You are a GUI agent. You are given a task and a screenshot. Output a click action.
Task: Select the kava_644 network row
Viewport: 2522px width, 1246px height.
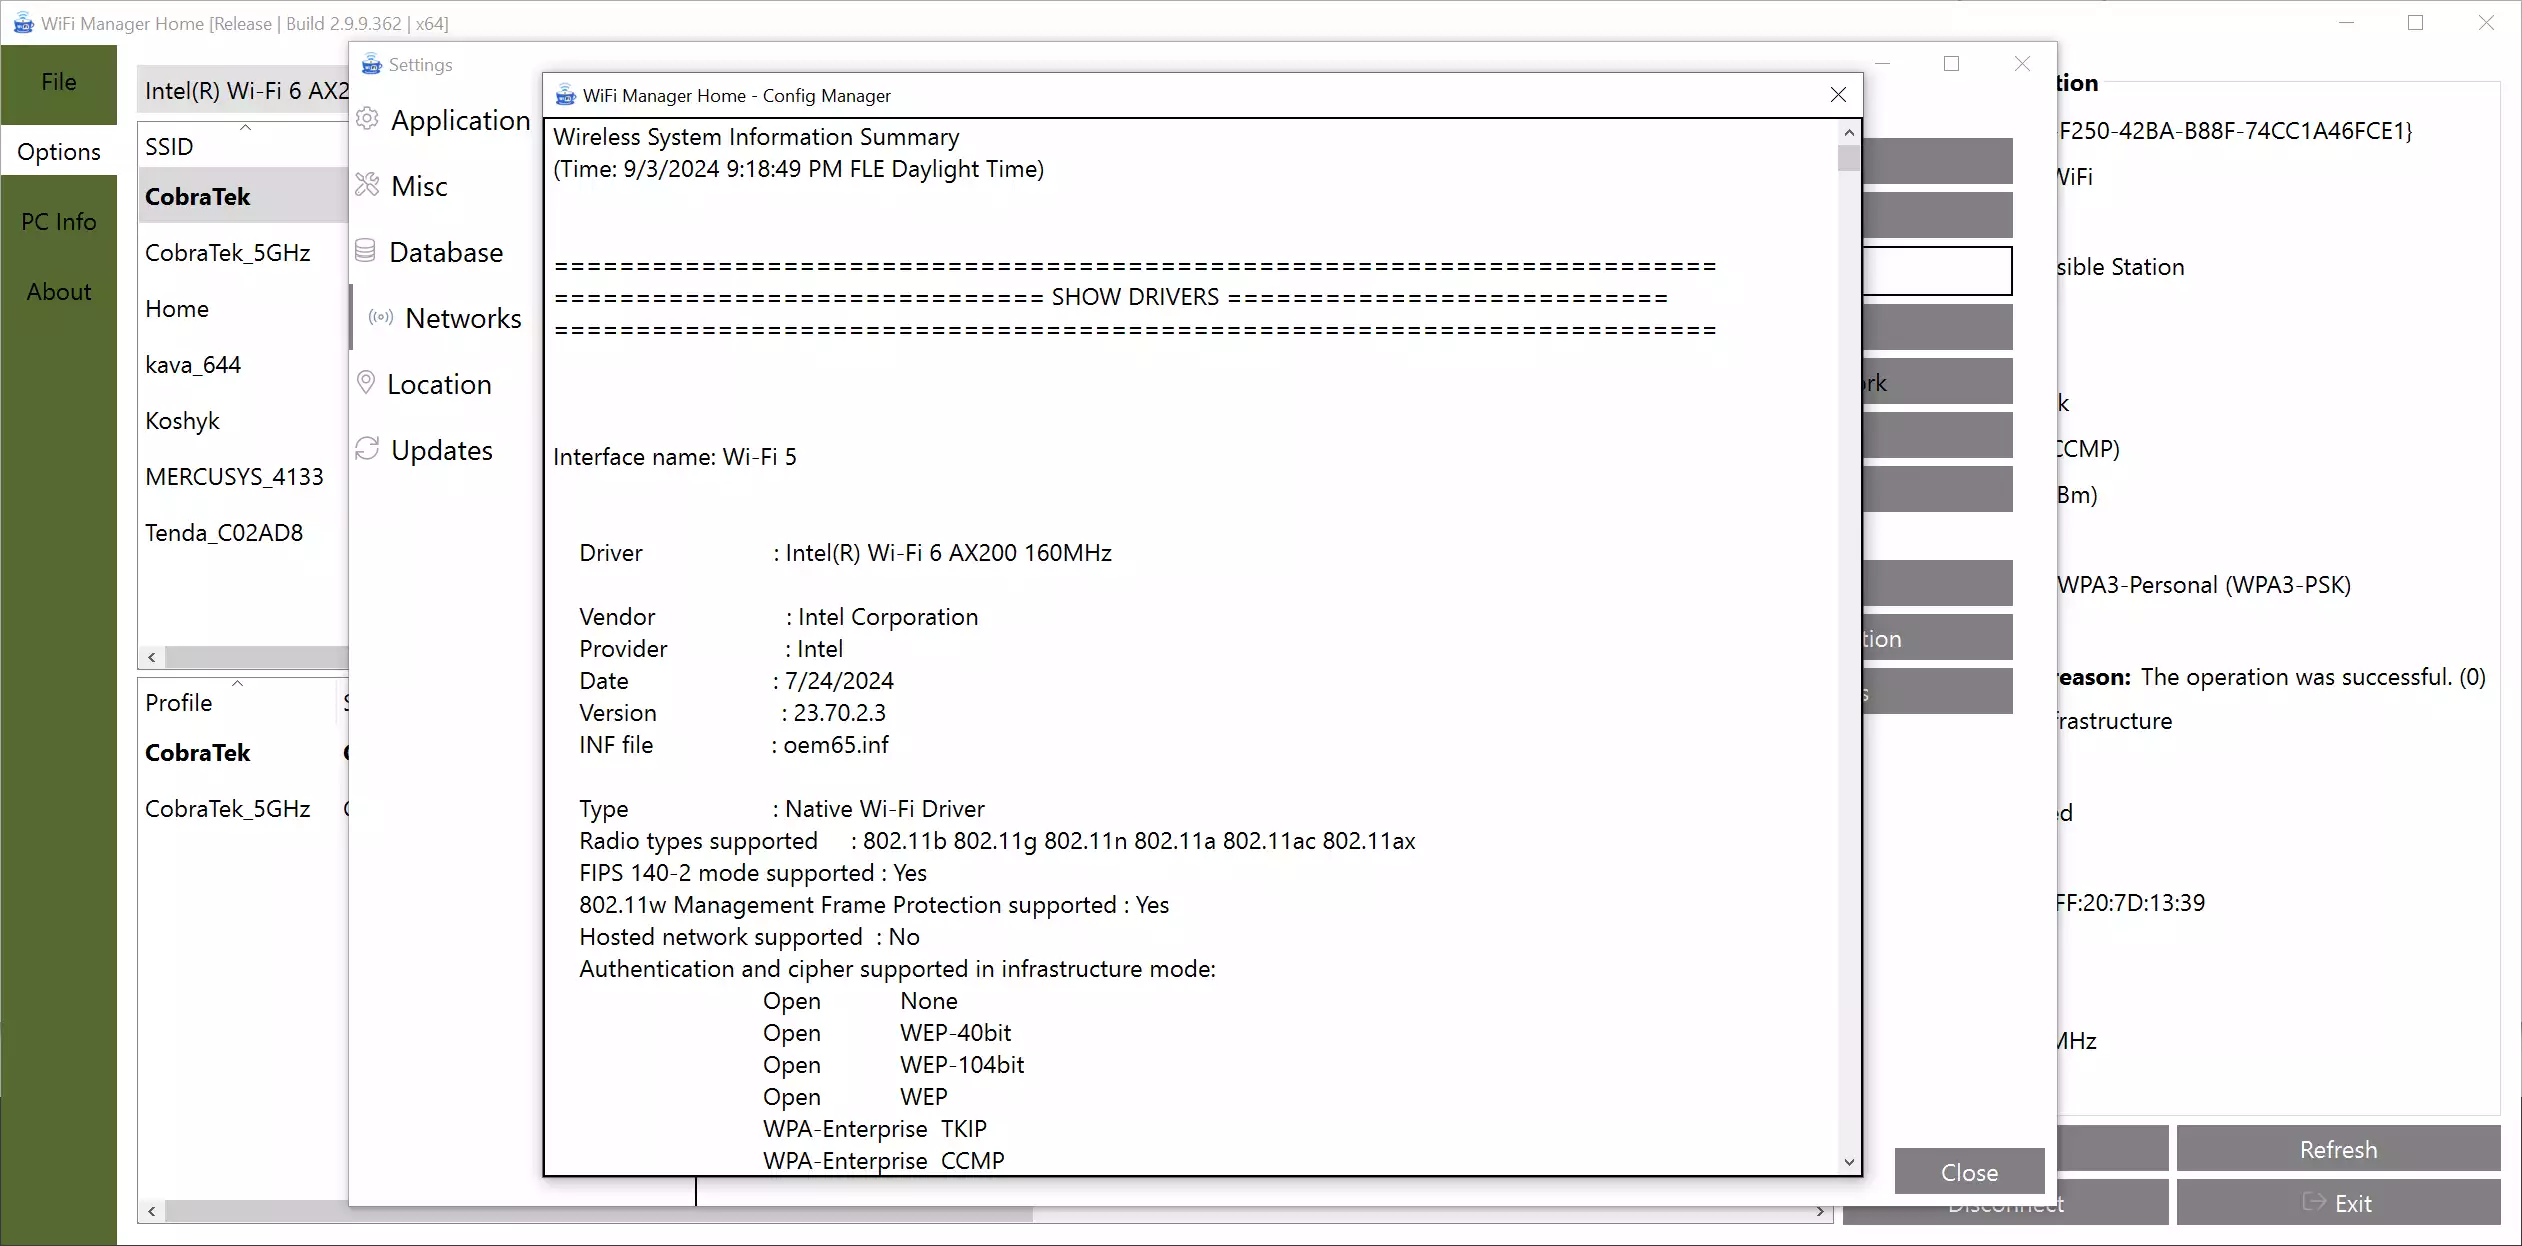[243, 364]
